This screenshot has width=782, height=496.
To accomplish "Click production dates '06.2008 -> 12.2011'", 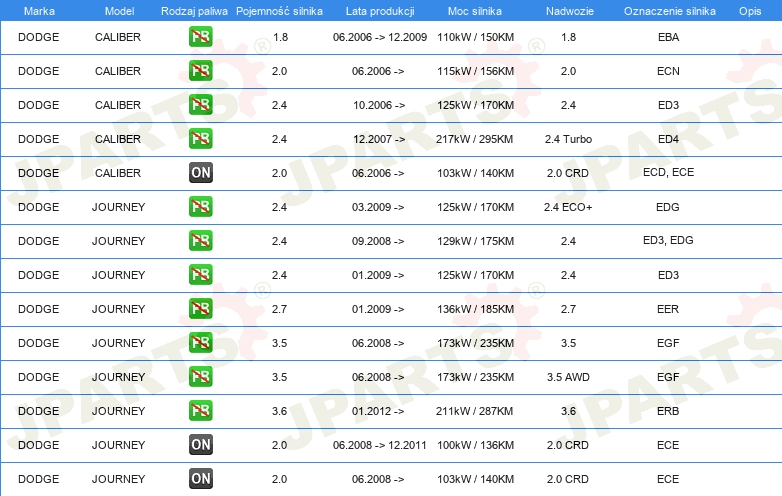I will click(380, 445).
